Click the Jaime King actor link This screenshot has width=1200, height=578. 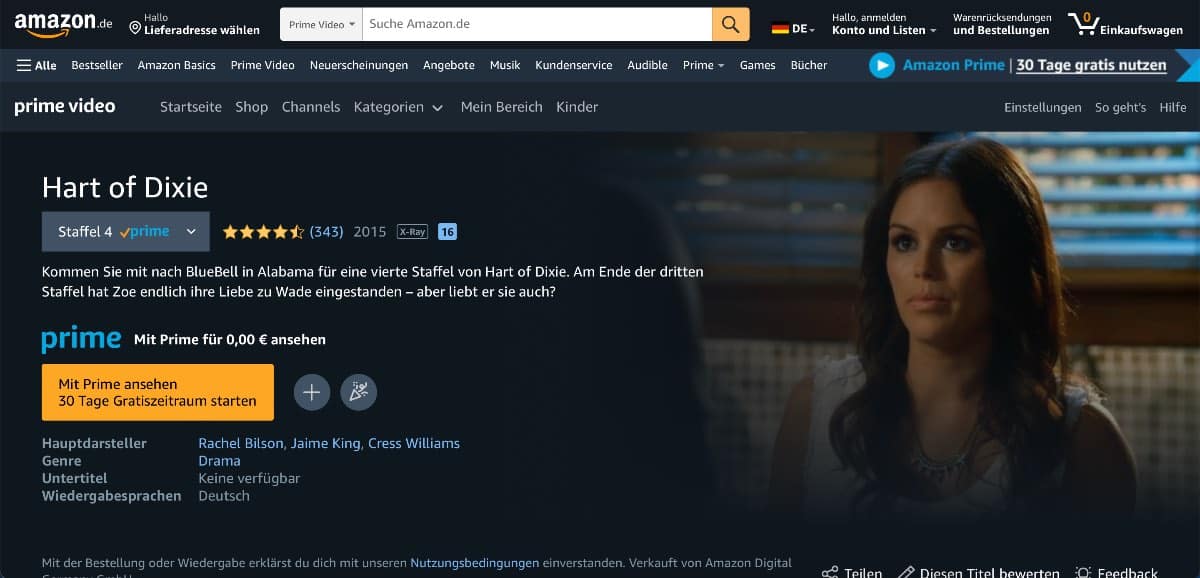(x=326, y=443)
